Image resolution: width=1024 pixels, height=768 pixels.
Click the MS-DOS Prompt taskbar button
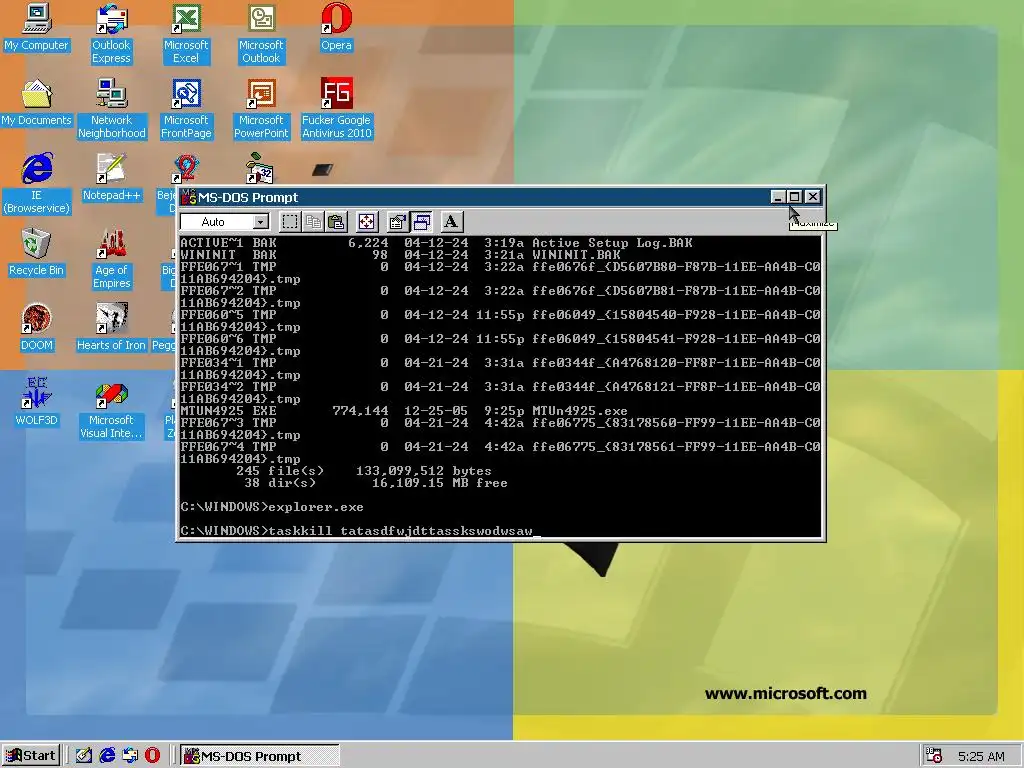pyautogui.click(x=260, y=756)
